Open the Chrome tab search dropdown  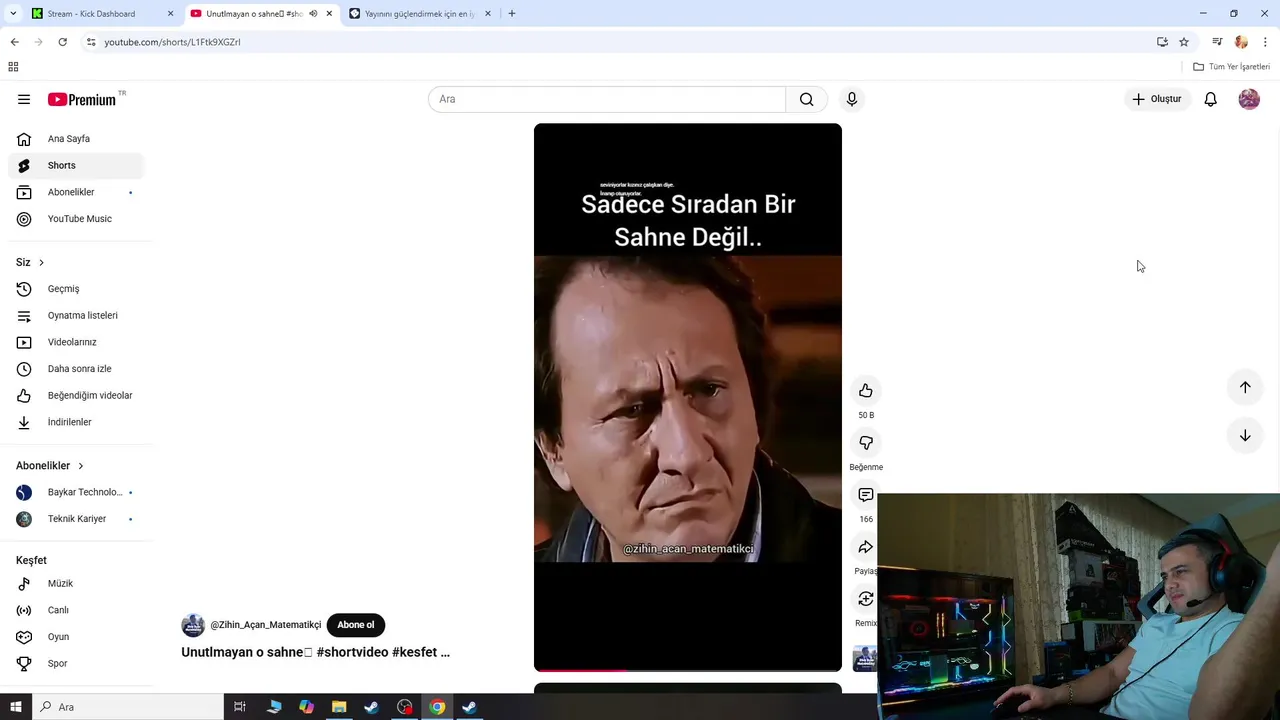point(13,14)
